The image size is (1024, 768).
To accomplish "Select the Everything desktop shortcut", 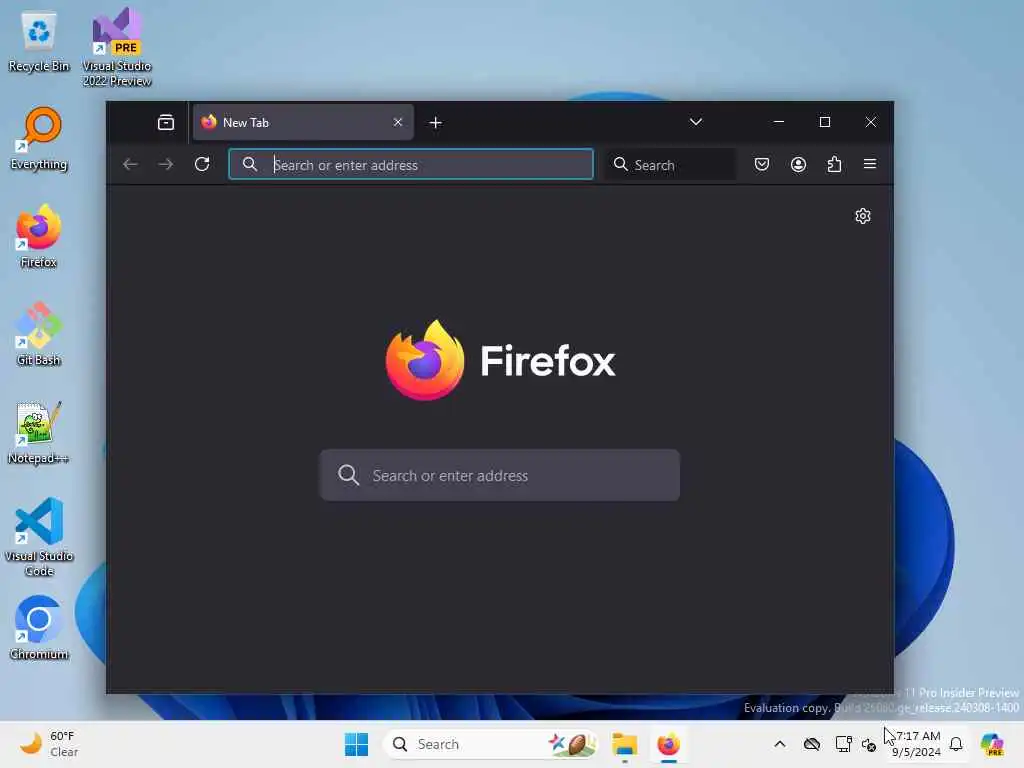I will click(39, 139).
